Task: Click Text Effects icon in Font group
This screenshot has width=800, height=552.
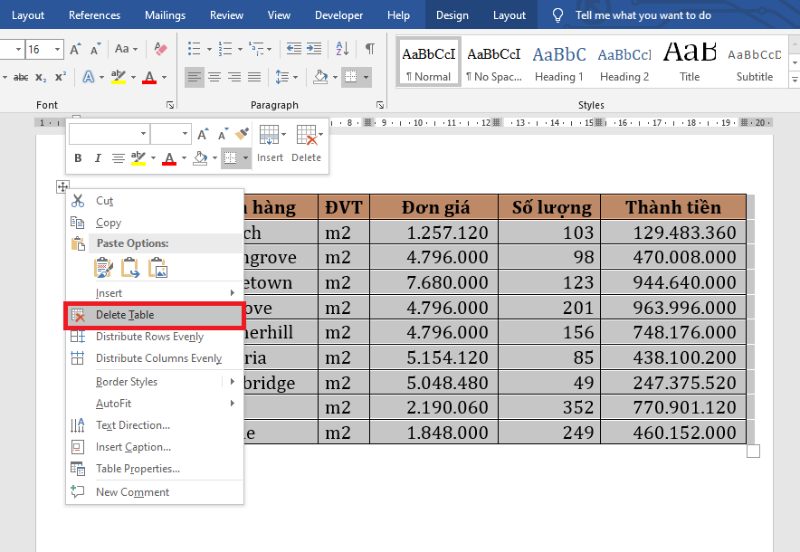Action: 88,78
